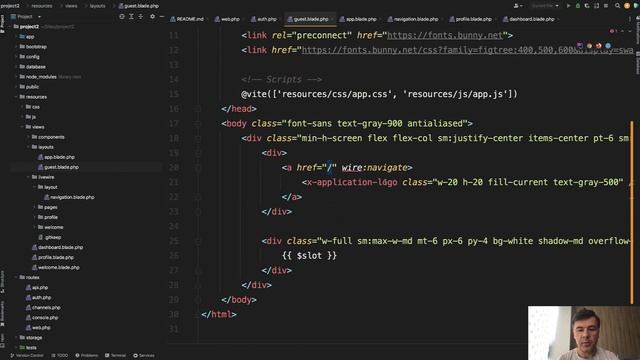Open the TODO tool window
This screenshot has width=640, height=360.
tap(60, 356)
